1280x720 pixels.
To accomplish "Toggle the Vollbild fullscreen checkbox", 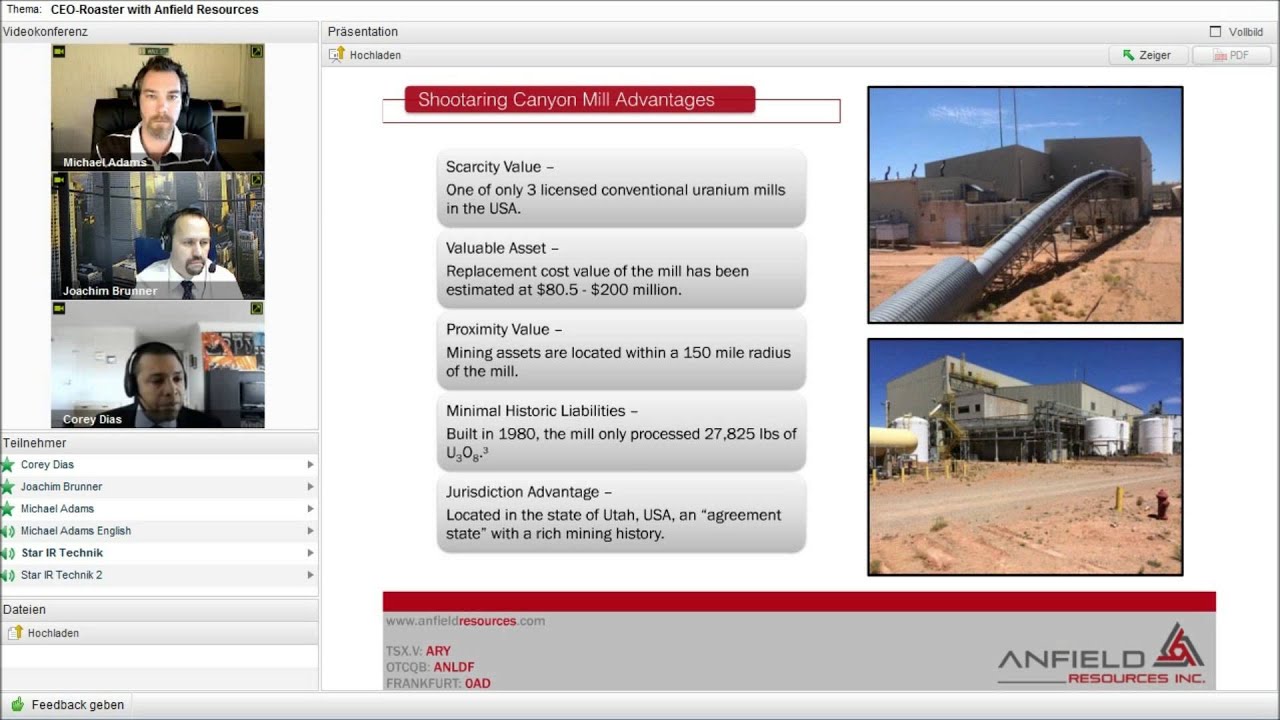I will pyautogui.click(x=1216, y=32).
